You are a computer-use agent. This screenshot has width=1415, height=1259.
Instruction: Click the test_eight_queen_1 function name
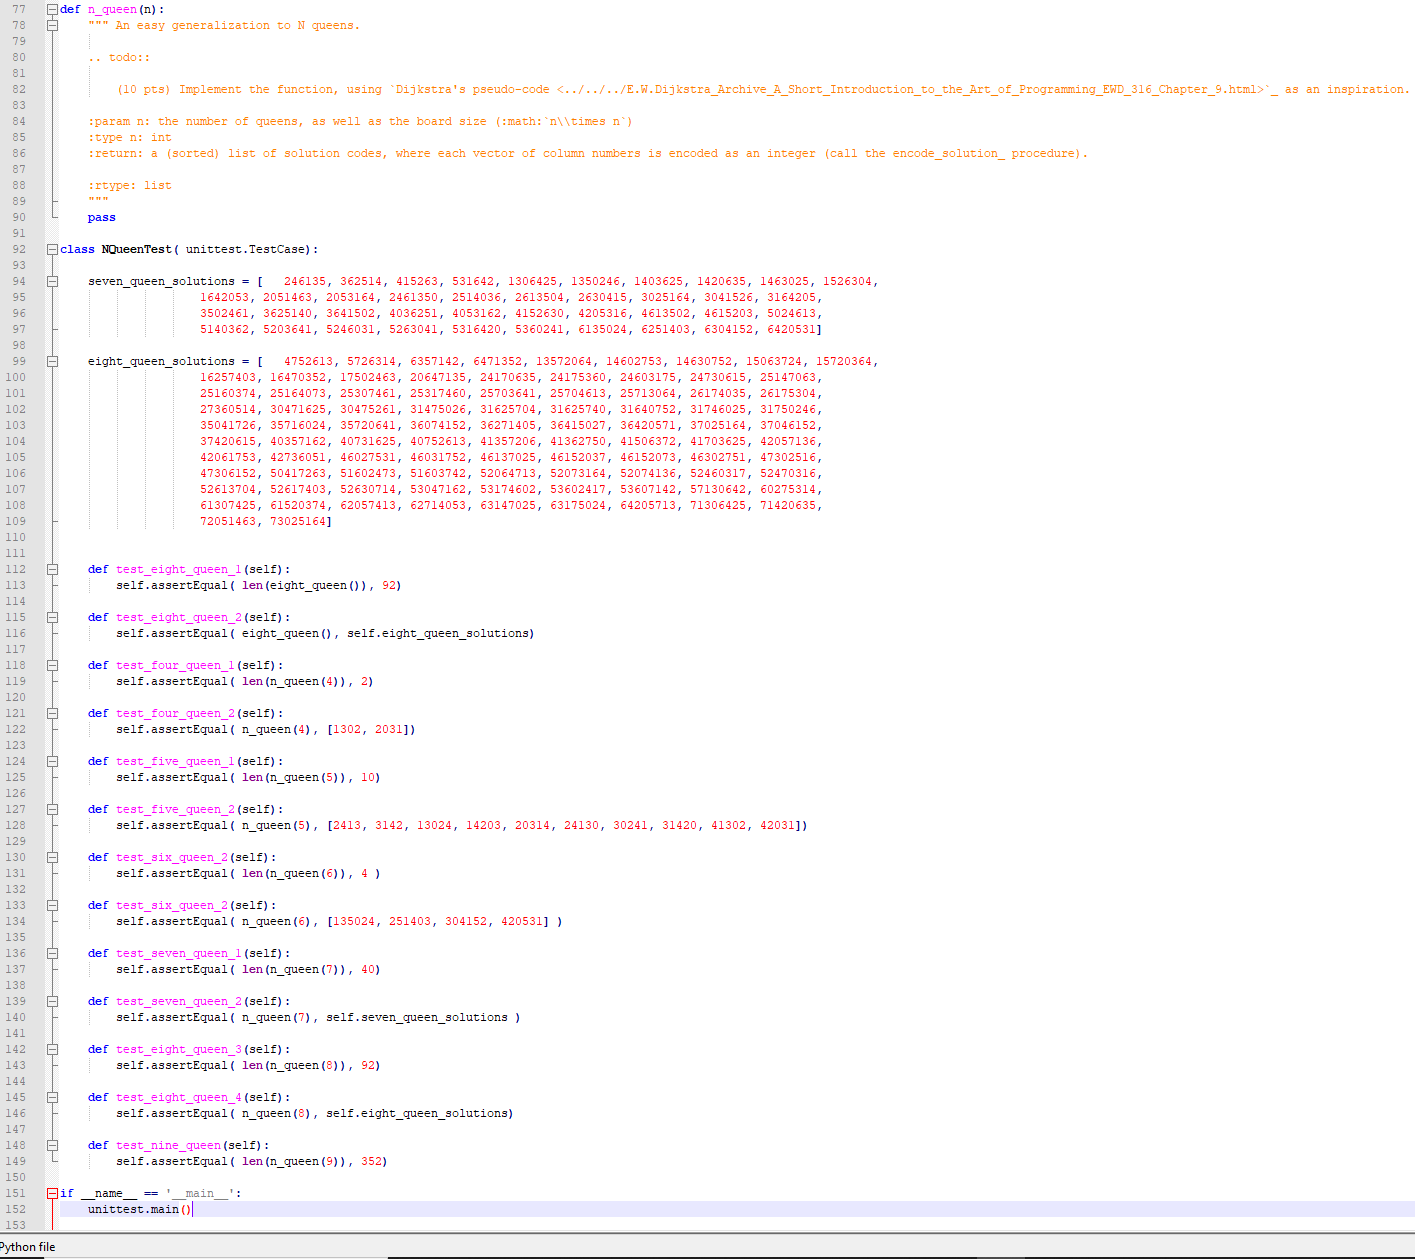click(179, 569)
